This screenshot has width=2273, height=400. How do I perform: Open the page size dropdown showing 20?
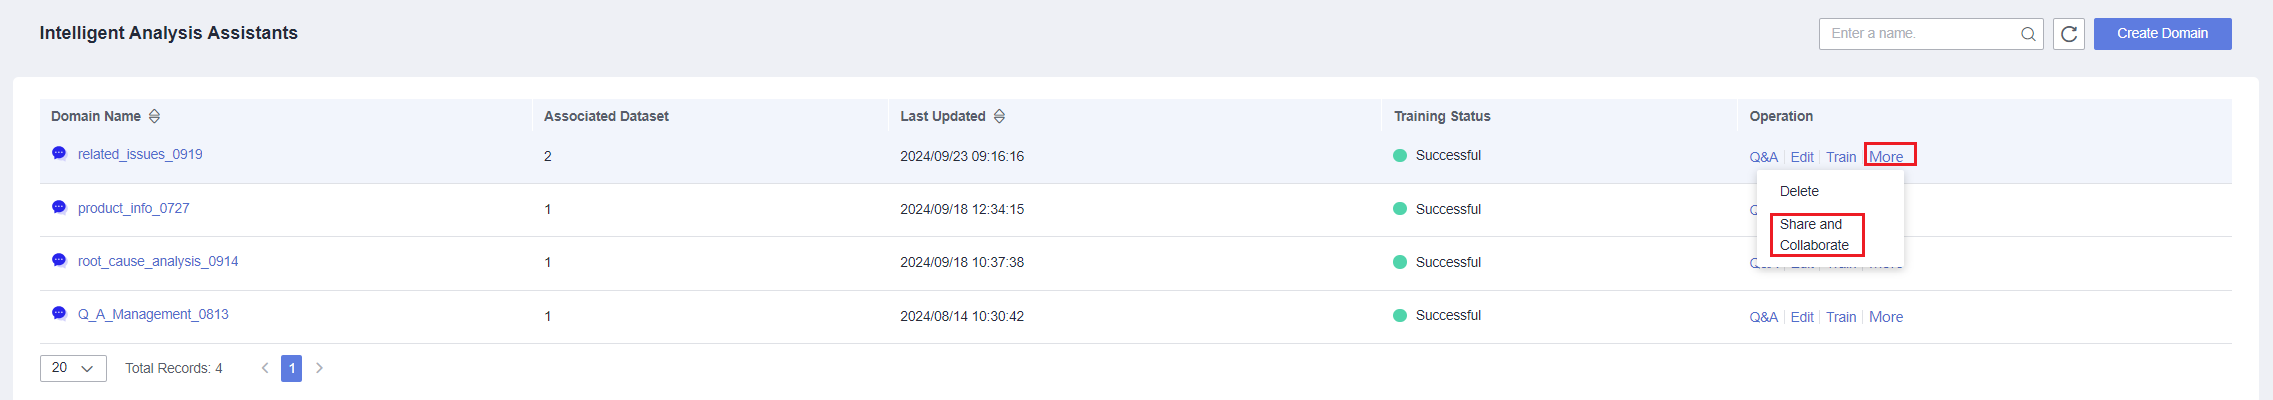[73, 368]
